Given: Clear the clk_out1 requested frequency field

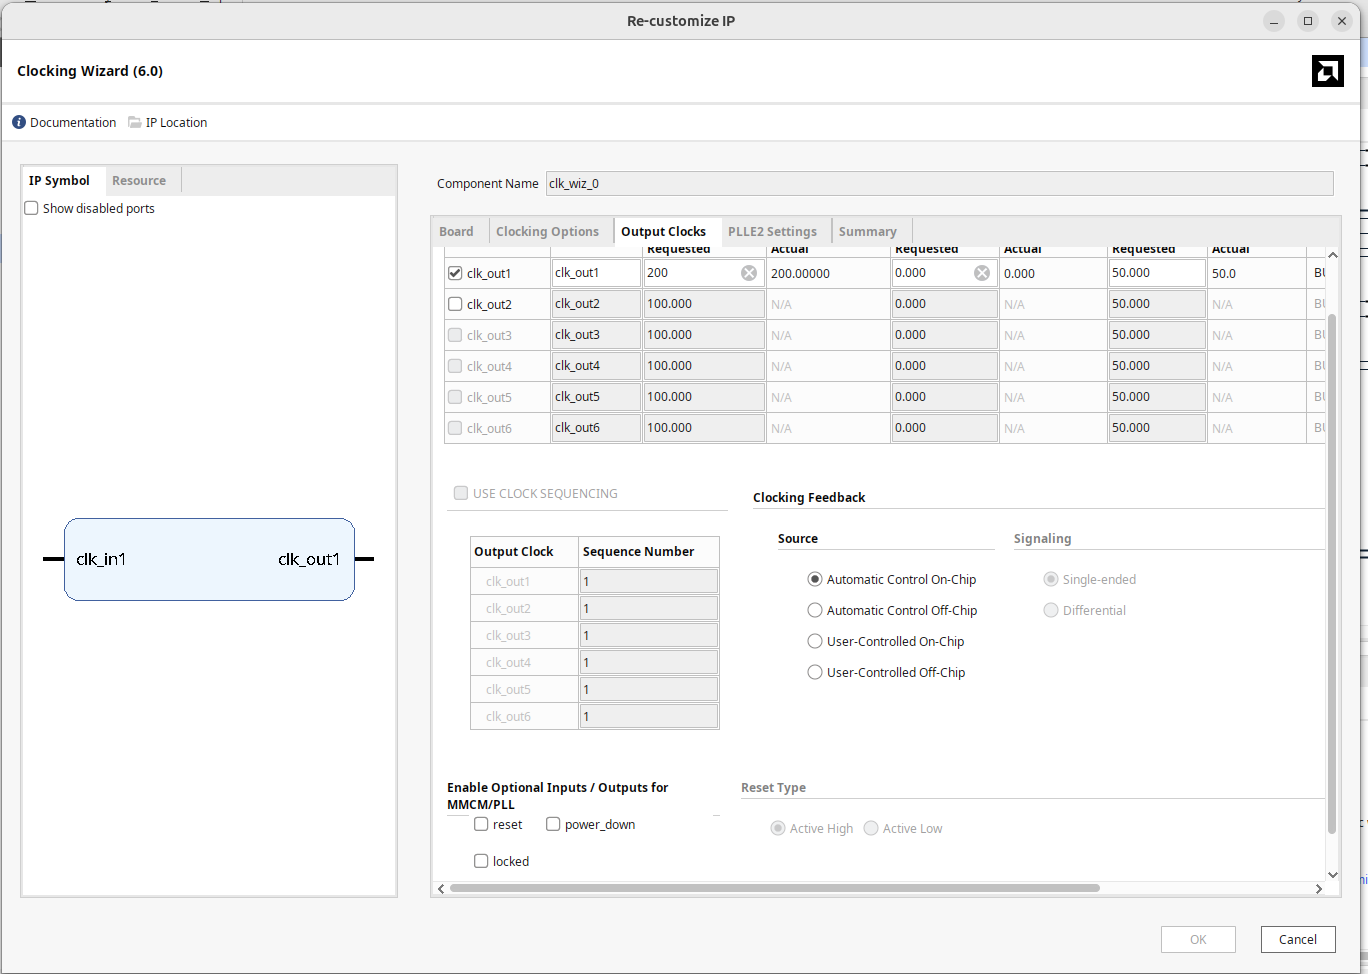Looking at the screenshot, I should click(748, 273).
